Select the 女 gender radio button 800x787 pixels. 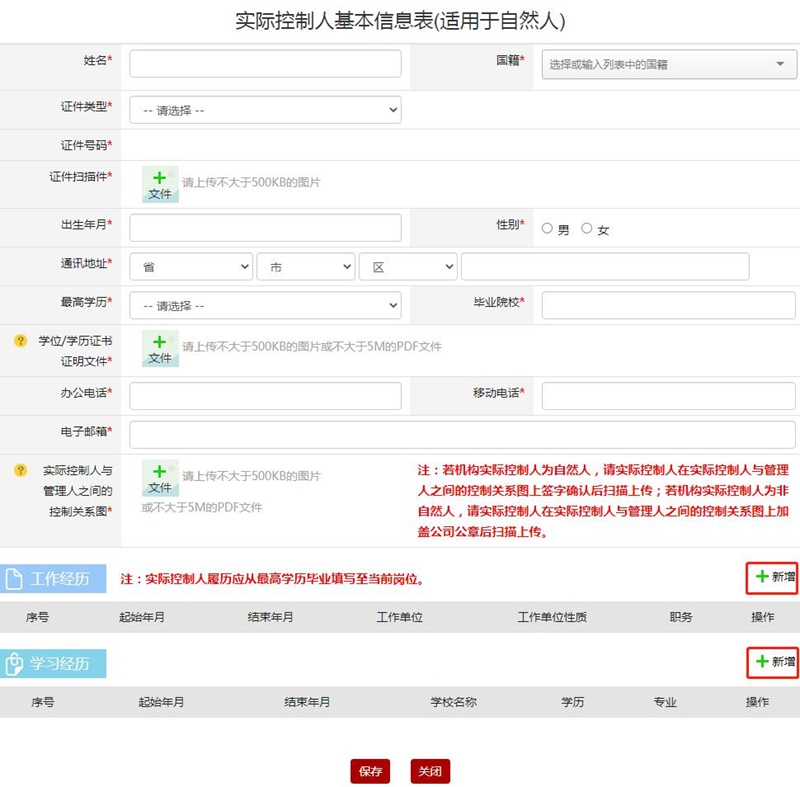pyautogui.click(x=587, y=229)
